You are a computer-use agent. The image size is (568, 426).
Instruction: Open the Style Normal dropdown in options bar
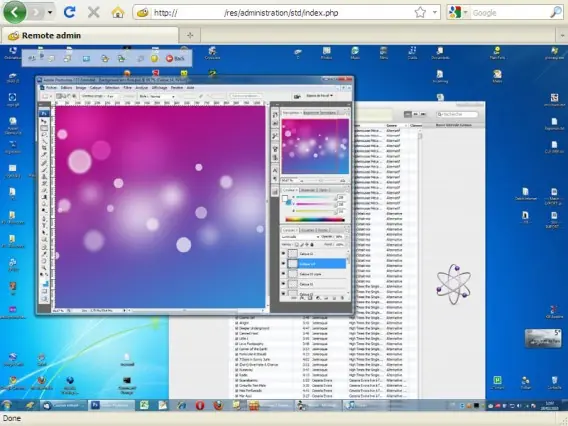point(158,96)
